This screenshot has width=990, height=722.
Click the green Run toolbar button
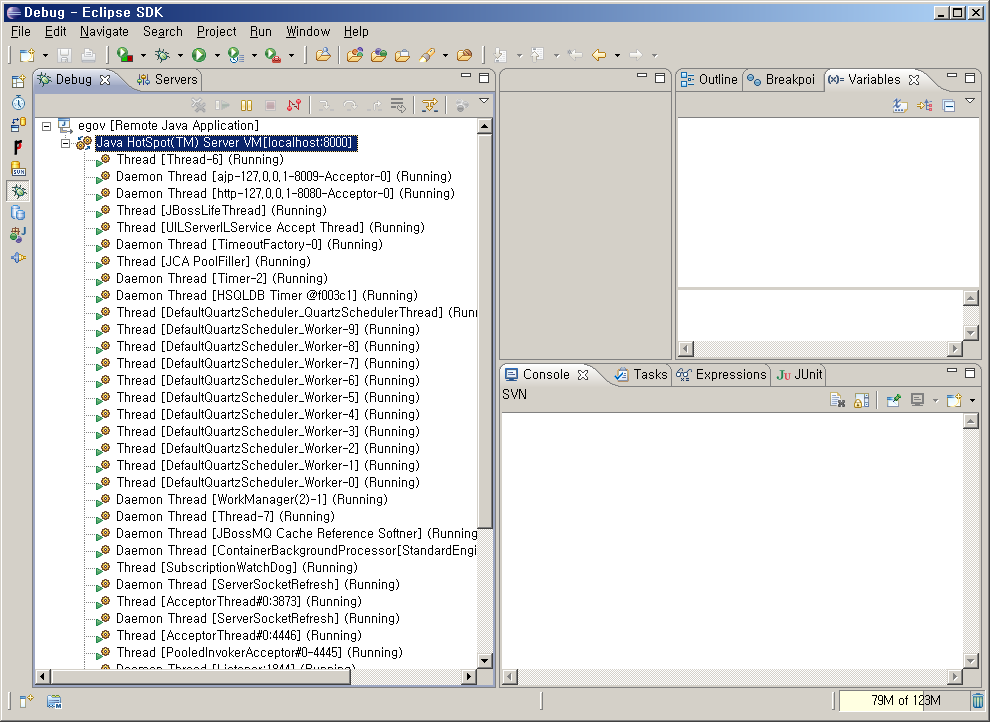199,55
